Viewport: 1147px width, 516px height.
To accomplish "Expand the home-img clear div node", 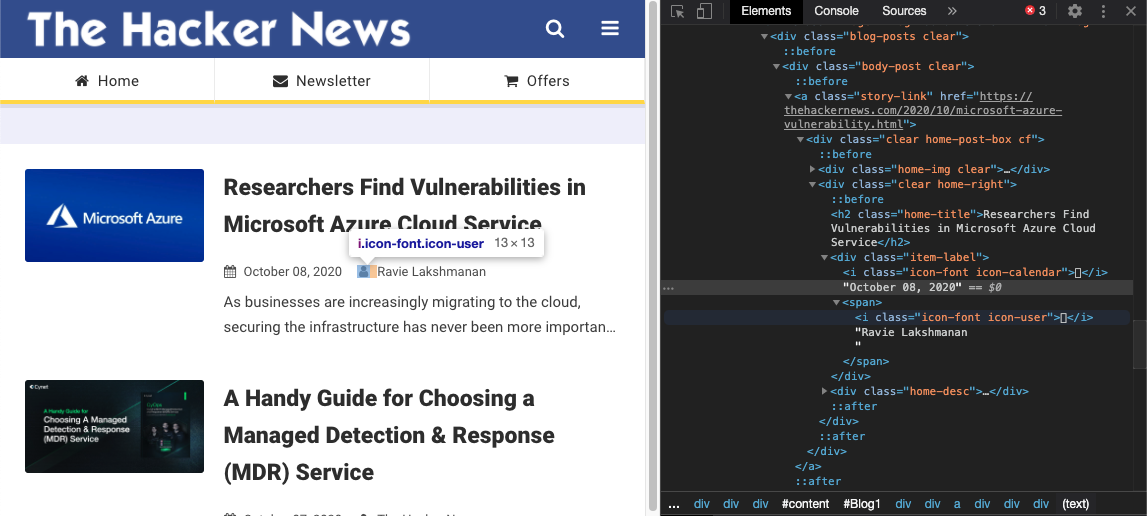I will (x=813, y=169).
